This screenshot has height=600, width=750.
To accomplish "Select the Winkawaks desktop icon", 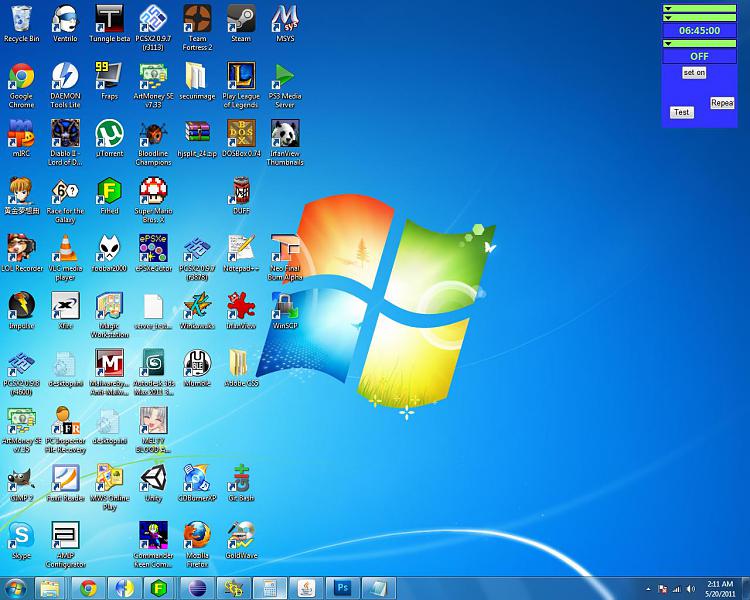I will tap(197, 311).
